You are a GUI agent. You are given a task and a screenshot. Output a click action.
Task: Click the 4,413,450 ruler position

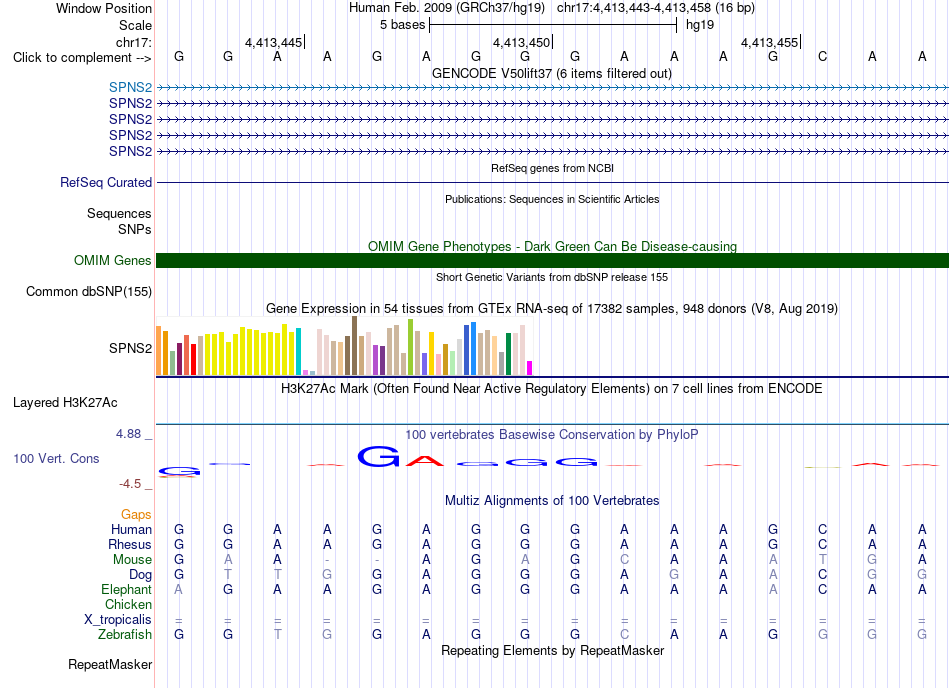point(522,42)
